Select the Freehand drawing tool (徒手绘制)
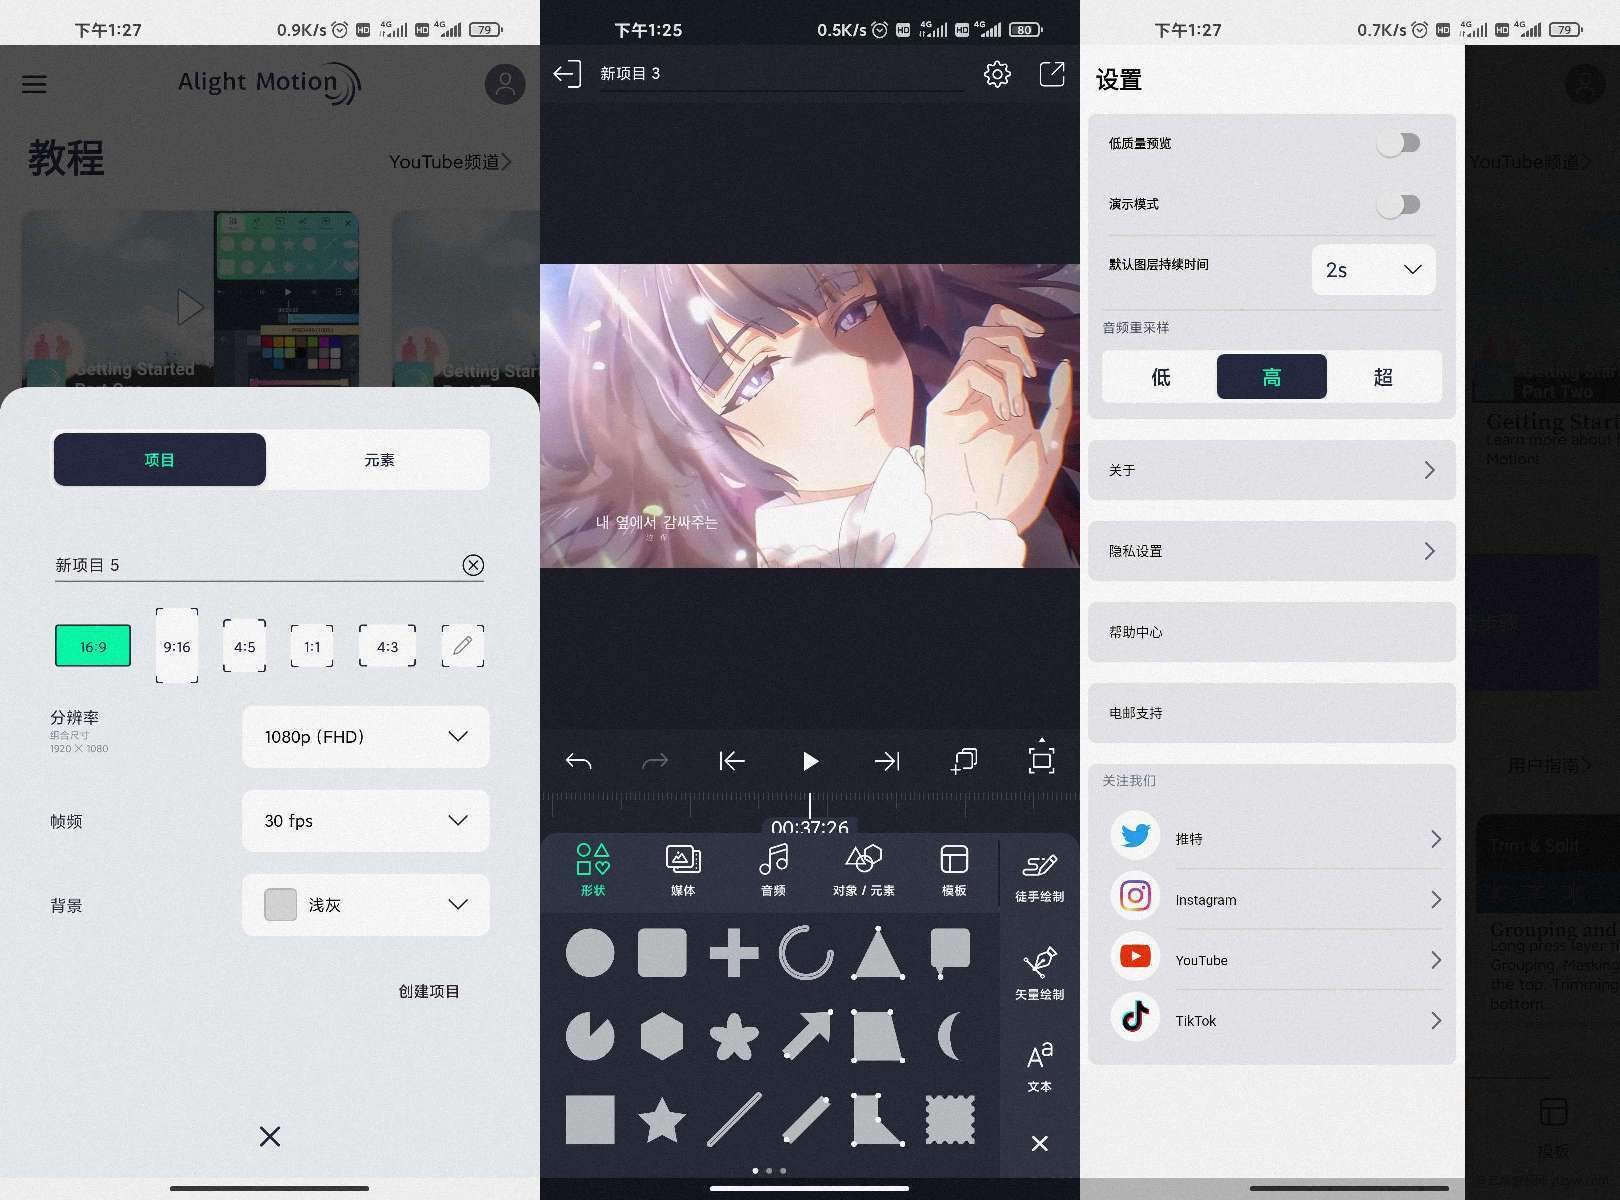Viewport: 1620px width, 1200px height. 1039,877
